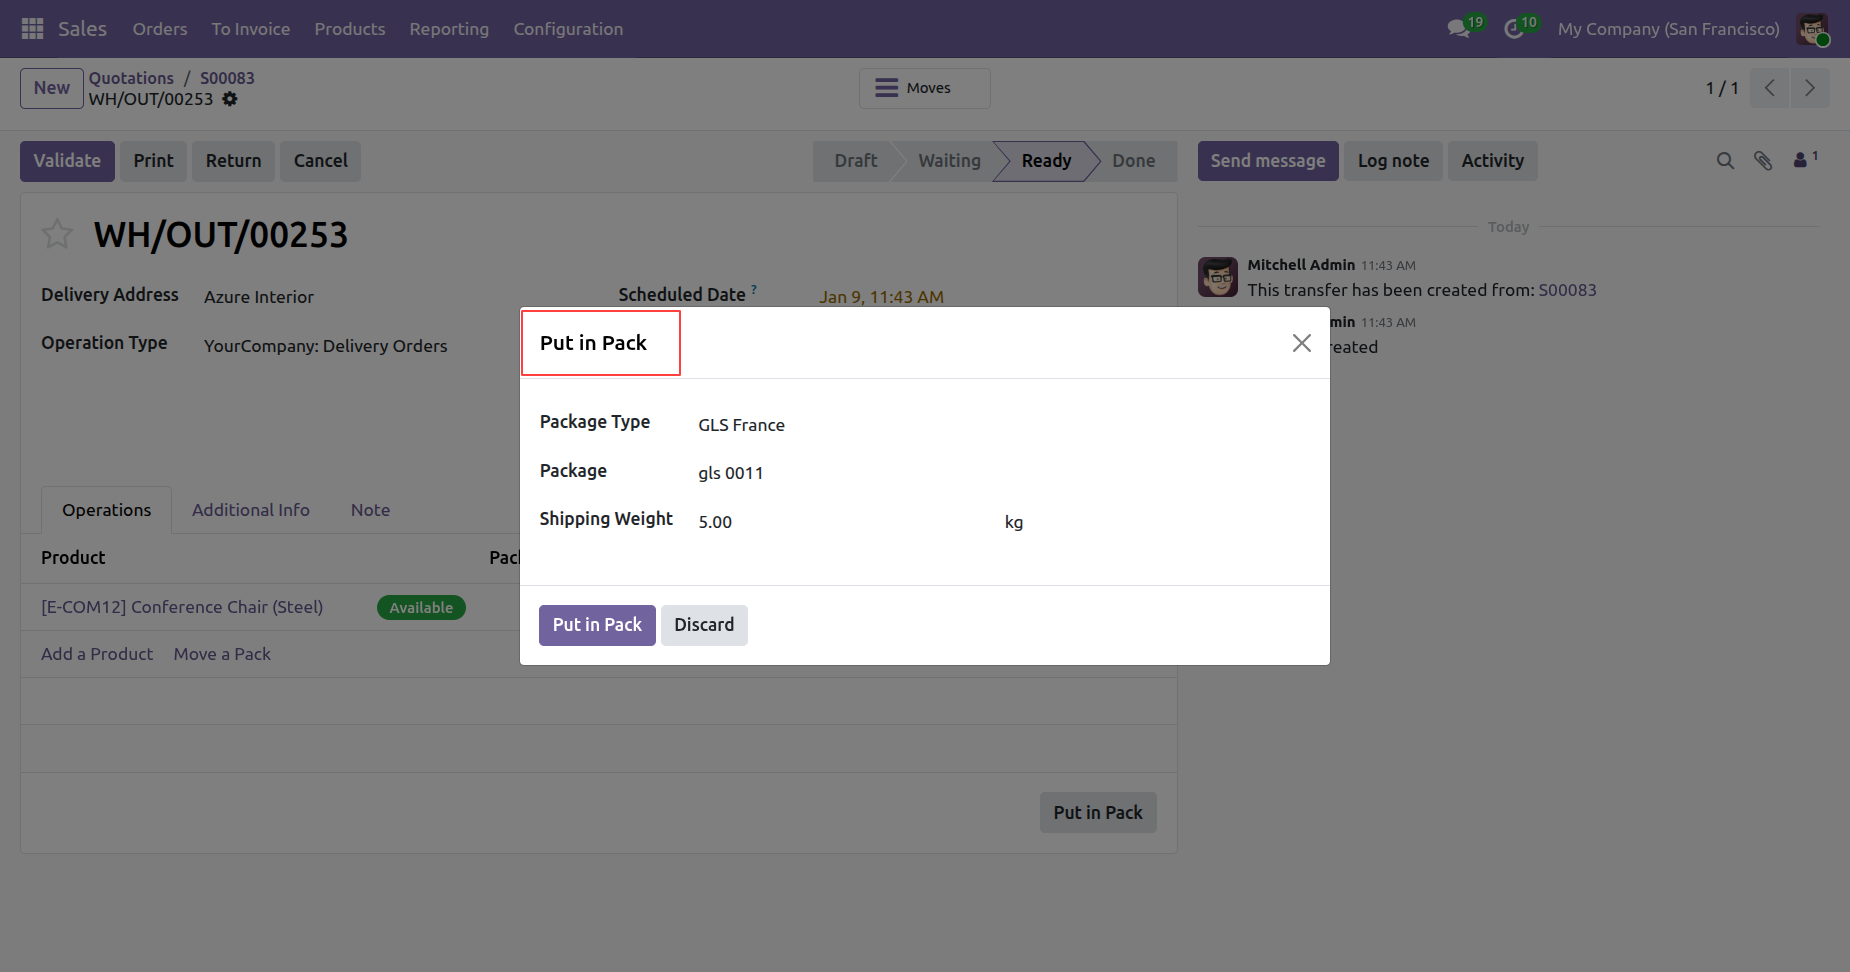Click the Scheduled Date help tooltip mark
The height and width of the screenshot is (972, 1850).
point(754,289)
